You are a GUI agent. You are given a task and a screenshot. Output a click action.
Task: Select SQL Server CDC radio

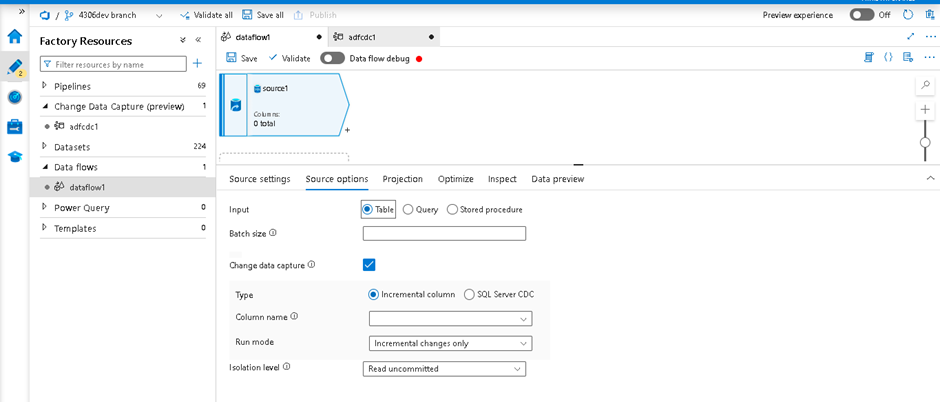(469, 294)
